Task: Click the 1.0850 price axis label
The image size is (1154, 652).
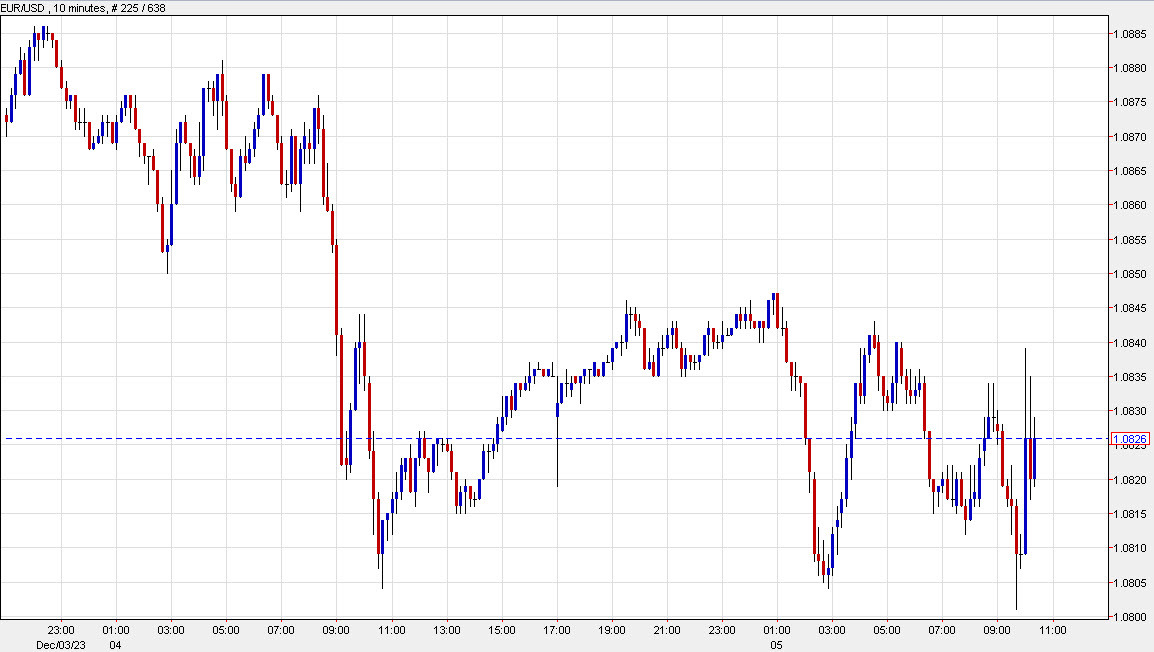Action: (1130, 274)
